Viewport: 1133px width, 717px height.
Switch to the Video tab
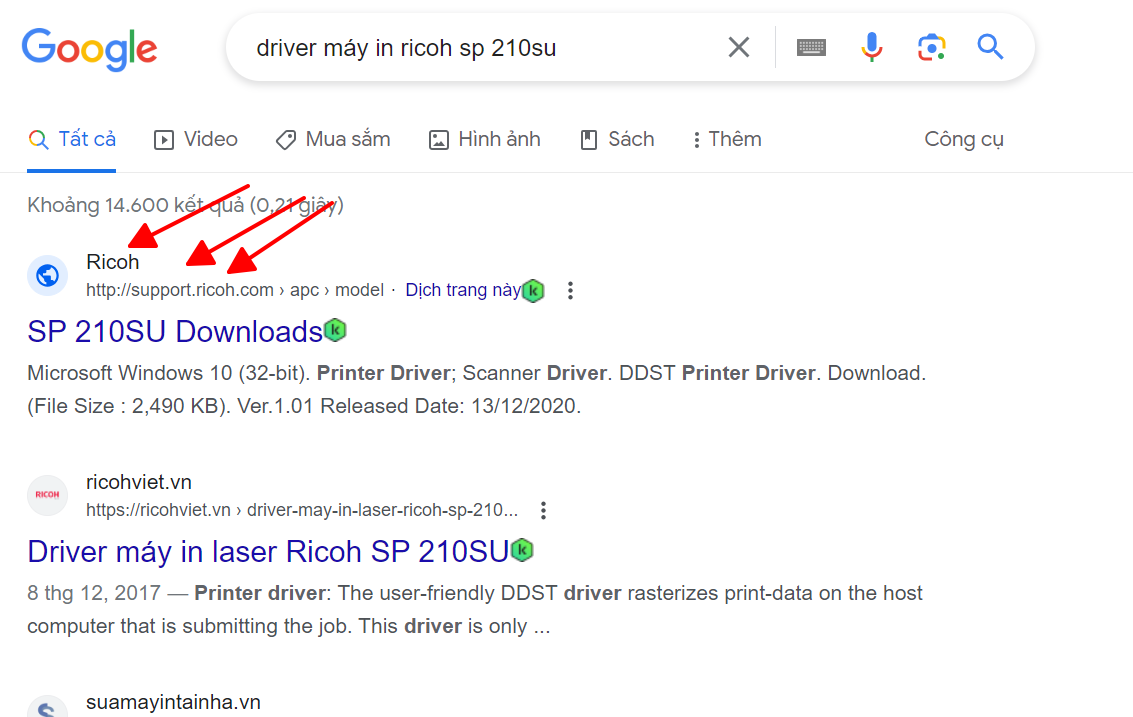click(196, 139)
